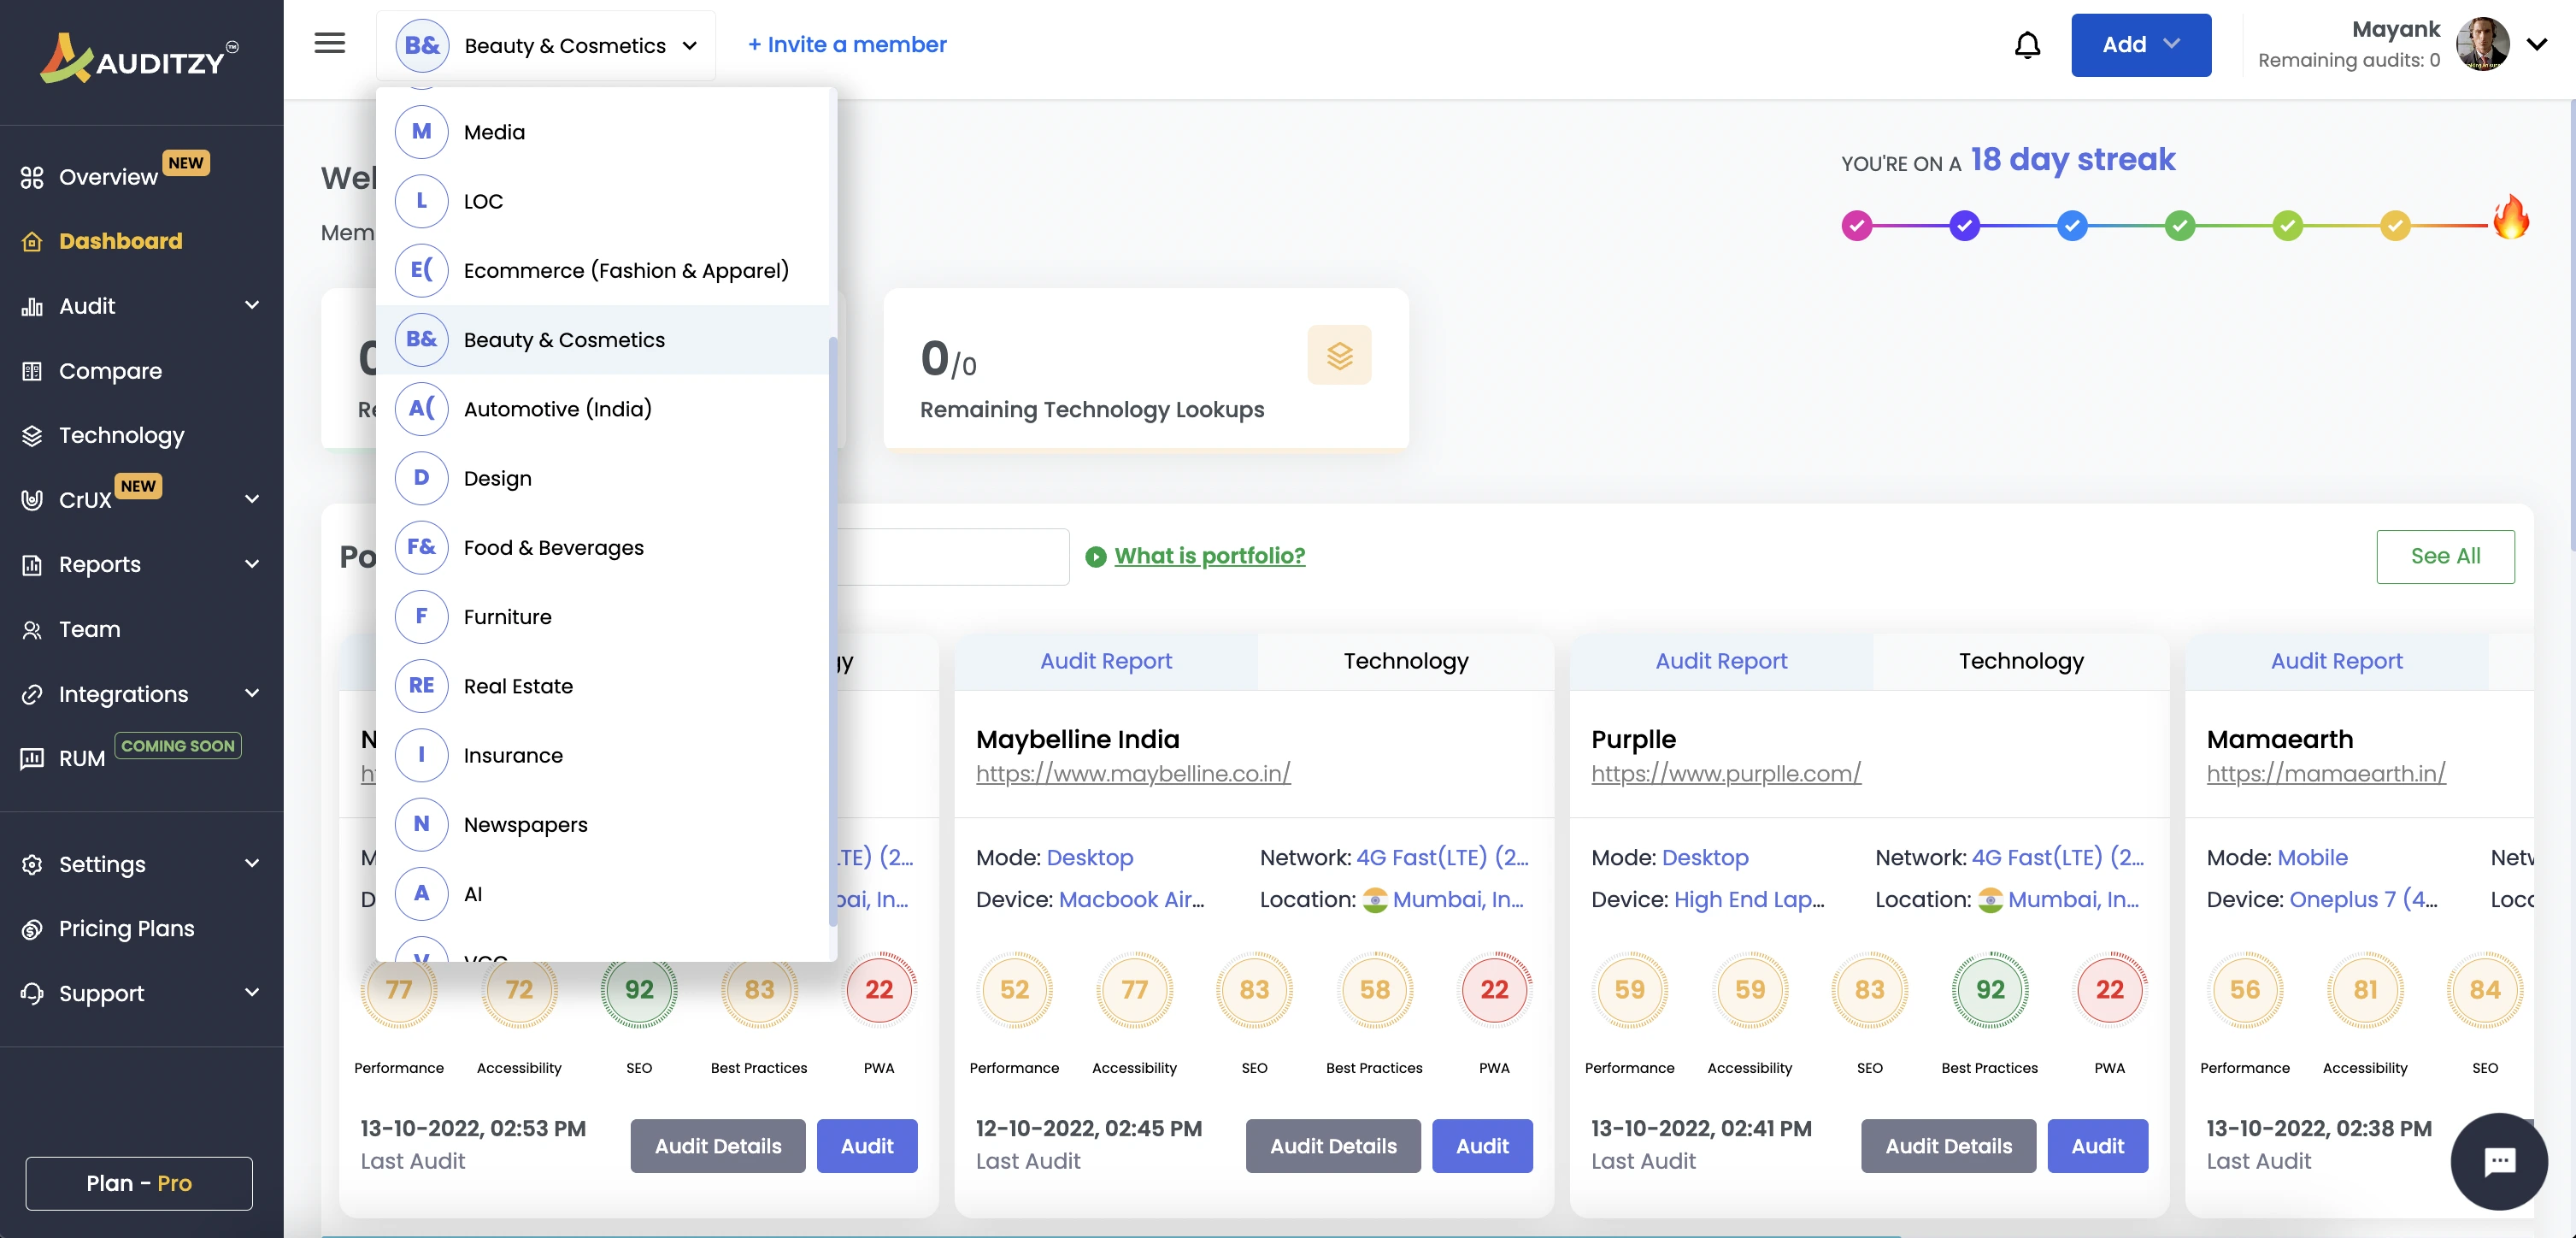The height and width of the screenshot is (1238, 2576).
Task: Click the Food & Beverages 'F&' avatar
Action: click(421, 547)
